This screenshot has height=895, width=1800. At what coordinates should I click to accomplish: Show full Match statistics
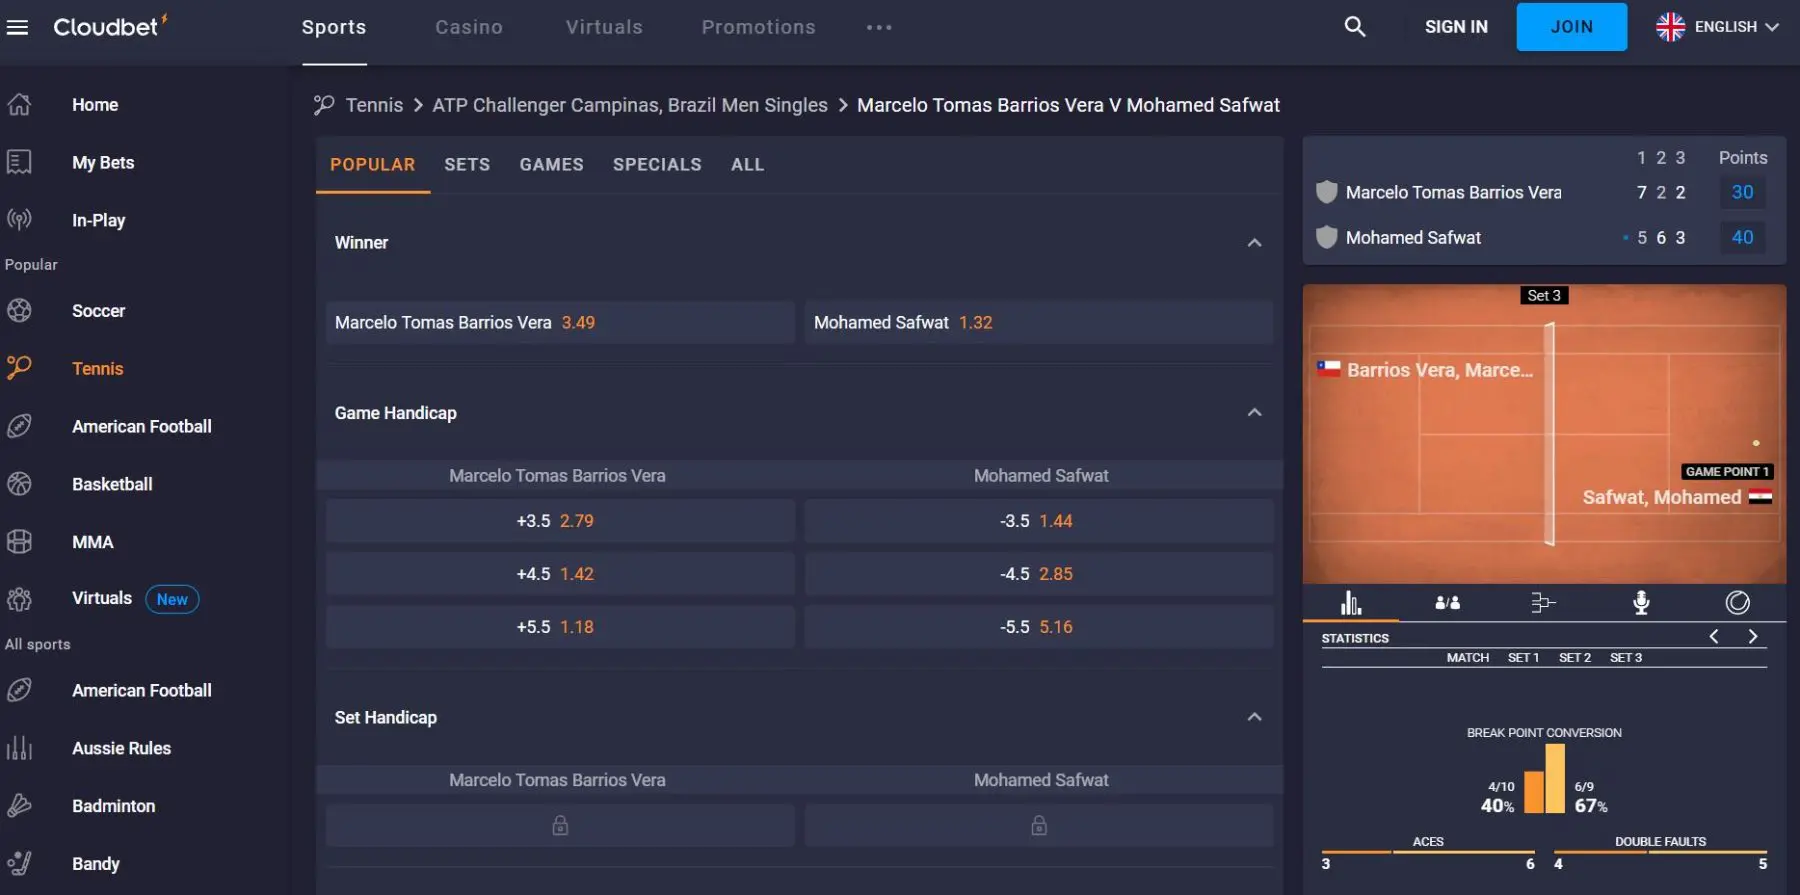click(x=1468, y=658)
